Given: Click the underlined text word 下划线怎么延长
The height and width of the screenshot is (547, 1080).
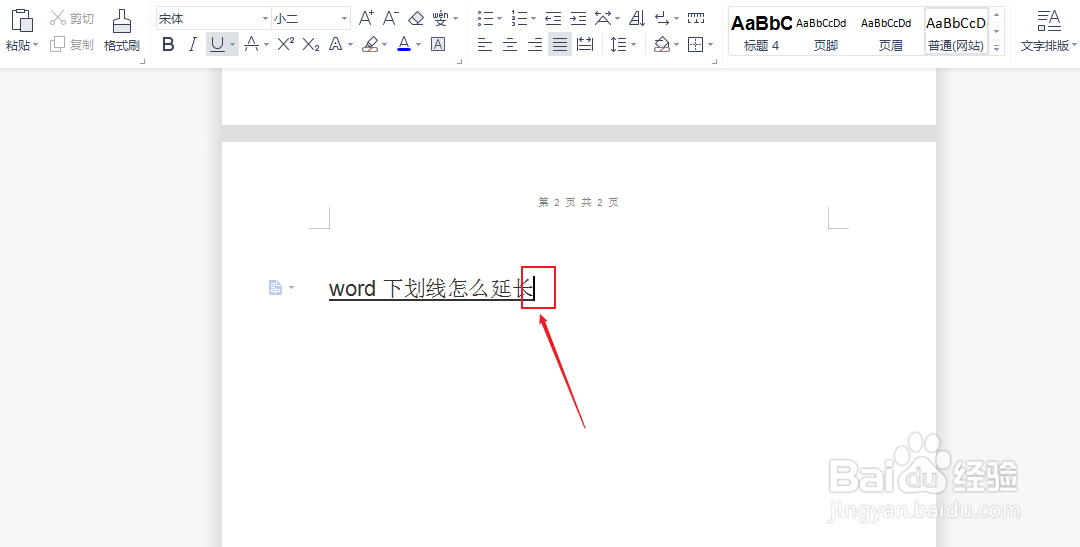Looking at the screenshot, I should (x=431, y=289).
